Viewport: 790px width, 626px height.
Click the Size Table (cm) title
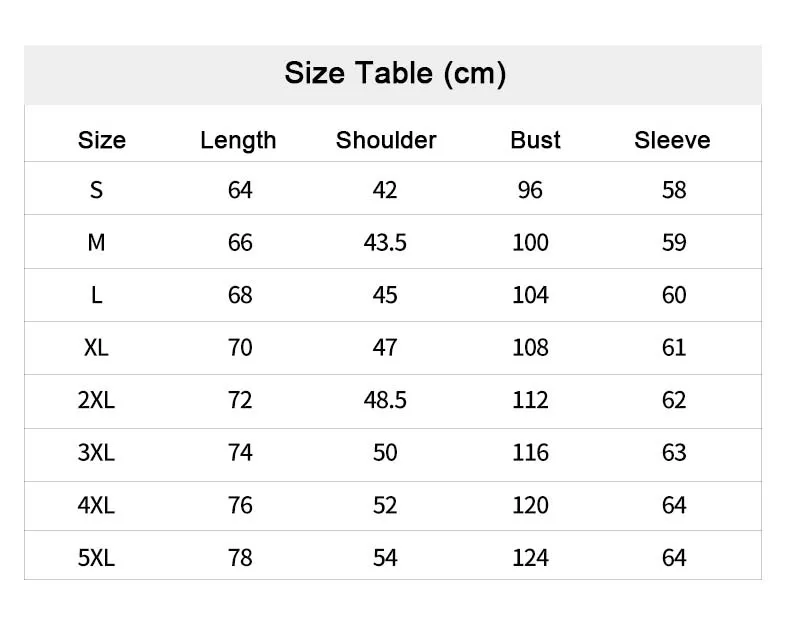pyautogui.click(x=395, y=73)
